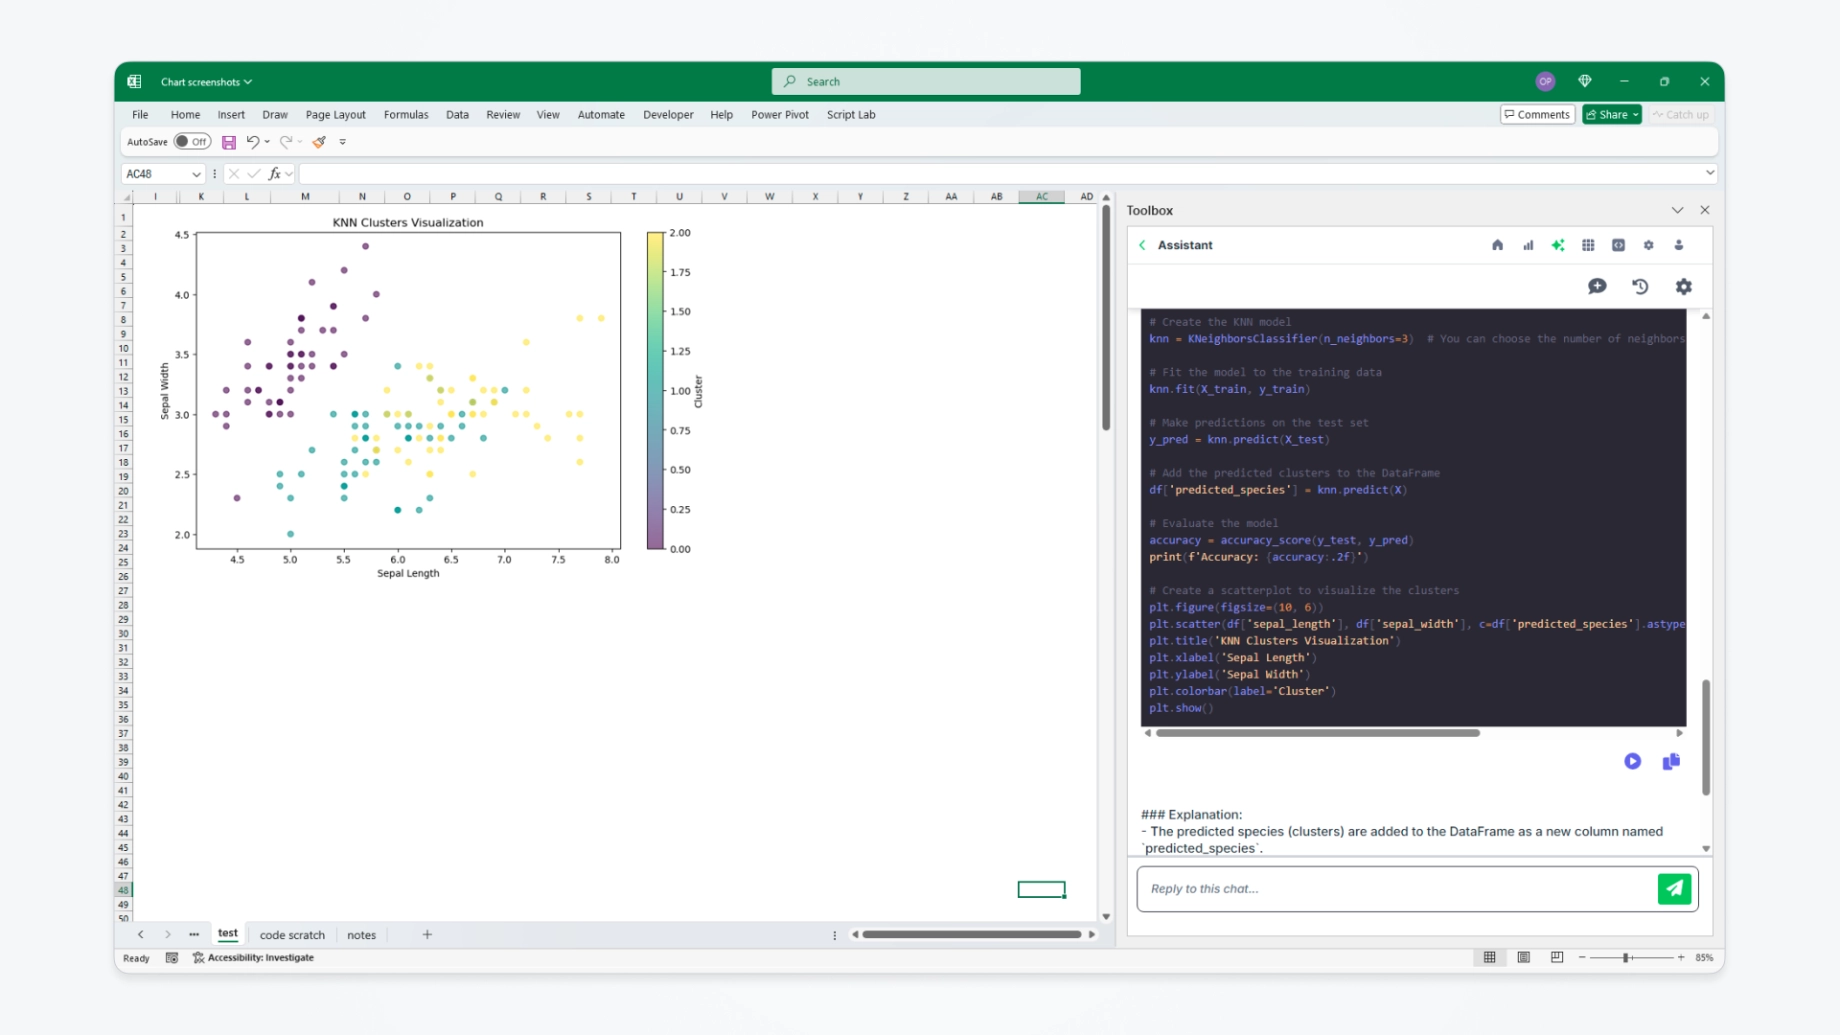
Task: Open the Power Pivot ribbon tab
Action: pos(780,115)
